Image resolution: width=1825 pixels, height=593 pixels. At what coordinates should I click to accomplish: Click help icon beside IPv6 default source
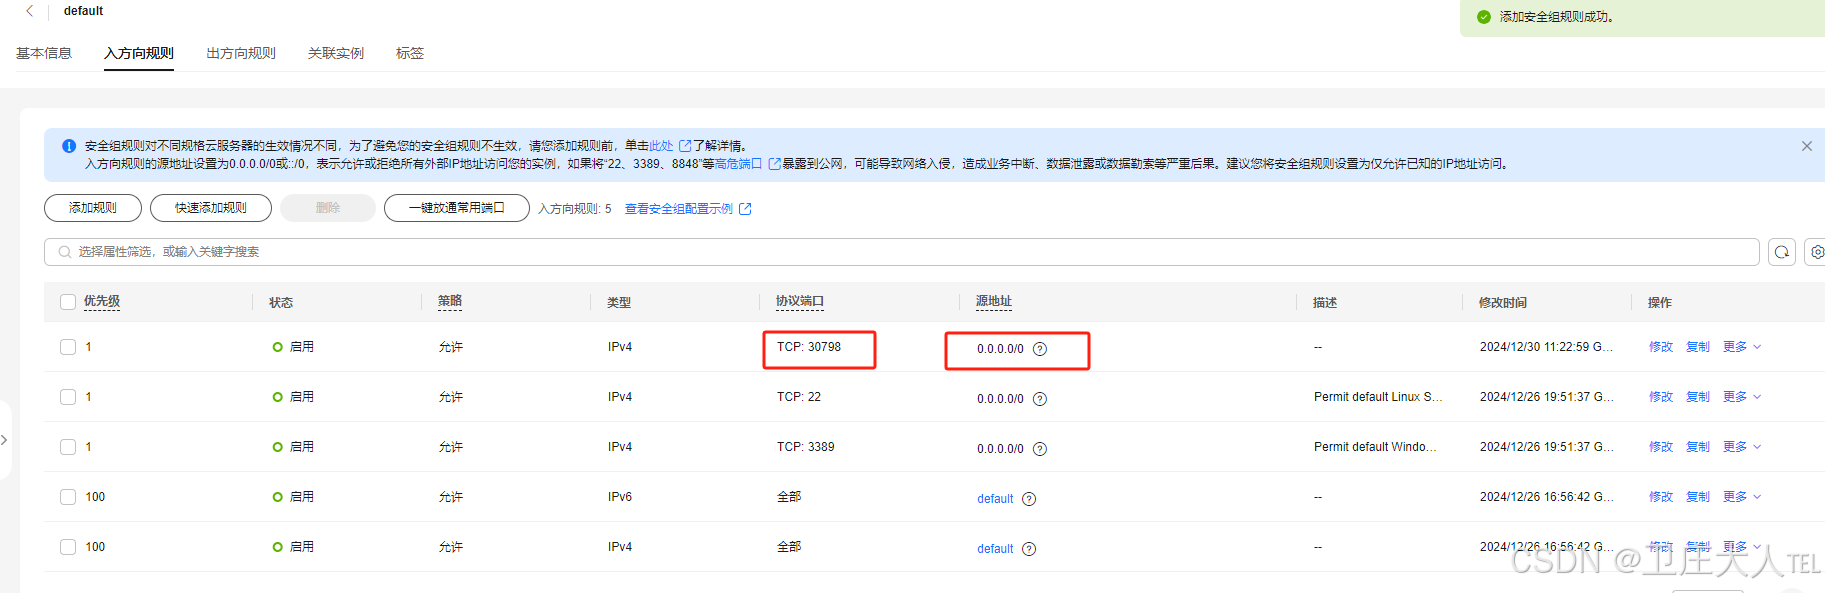(1029, 499)
